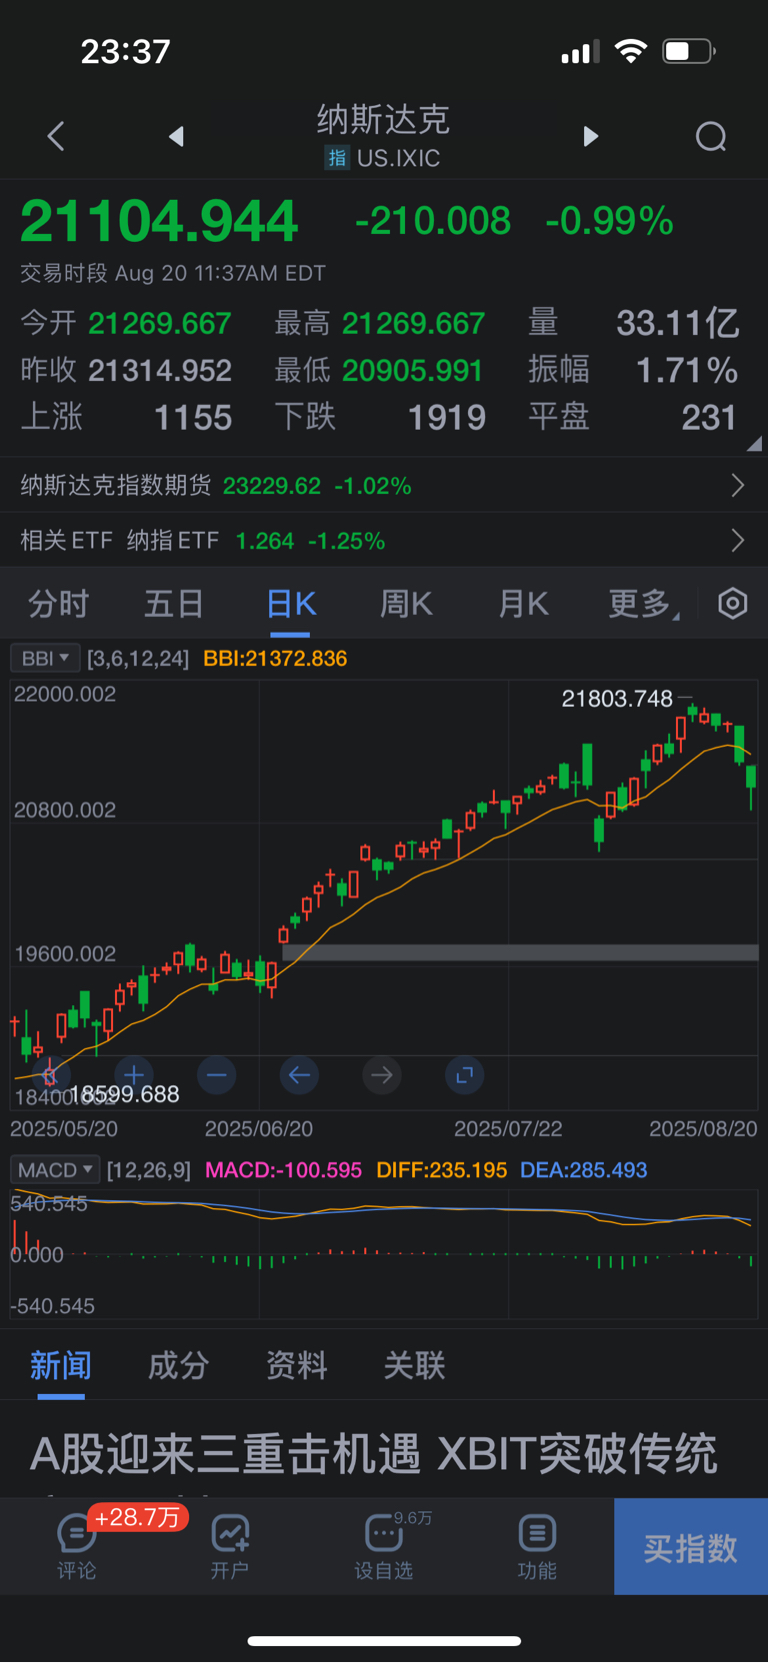Switch to 分时 chart tab
This screenshot has height=1663, width=768.
point(59,603)
